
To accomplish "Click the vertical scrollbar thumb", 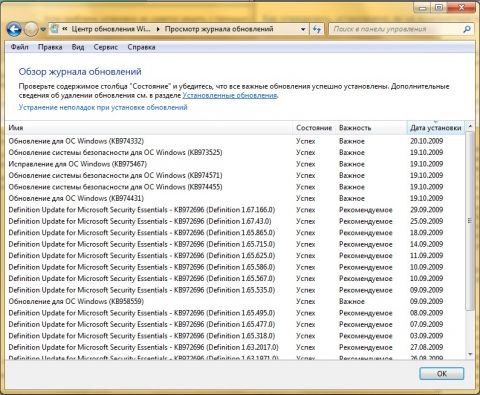I will [470, 221].
